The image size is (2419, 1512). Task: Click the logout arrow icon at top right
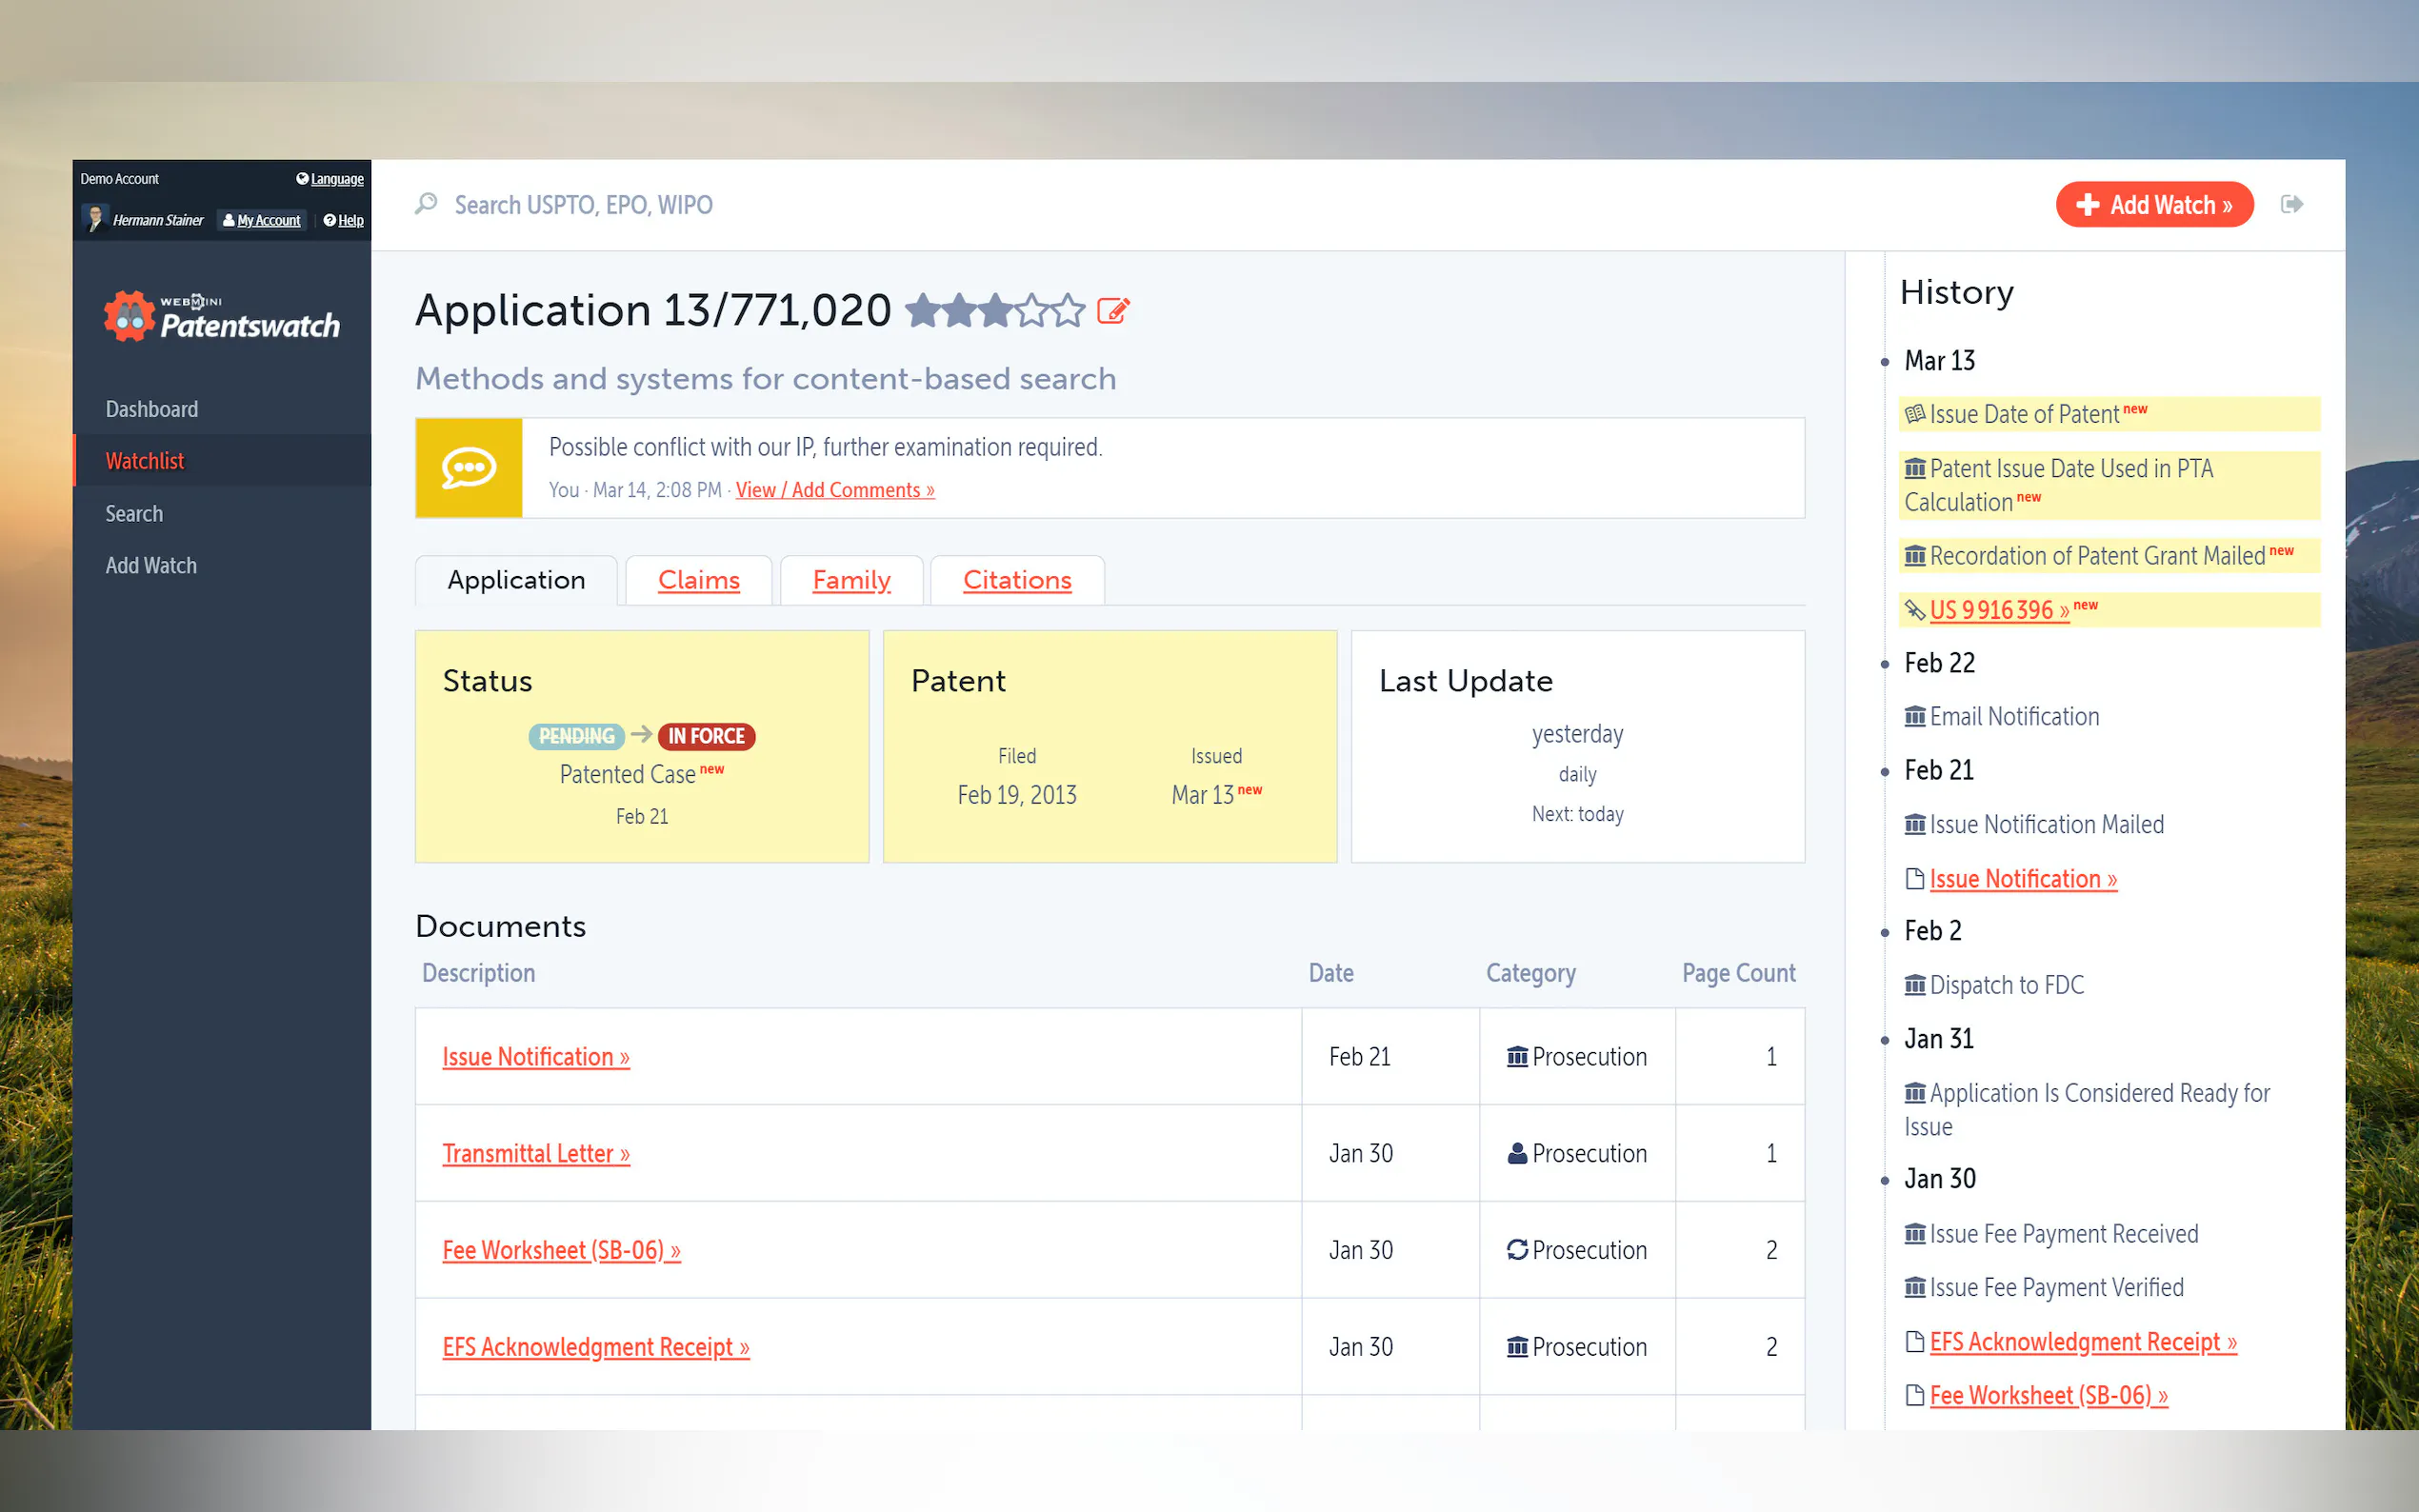[2292, 205]
